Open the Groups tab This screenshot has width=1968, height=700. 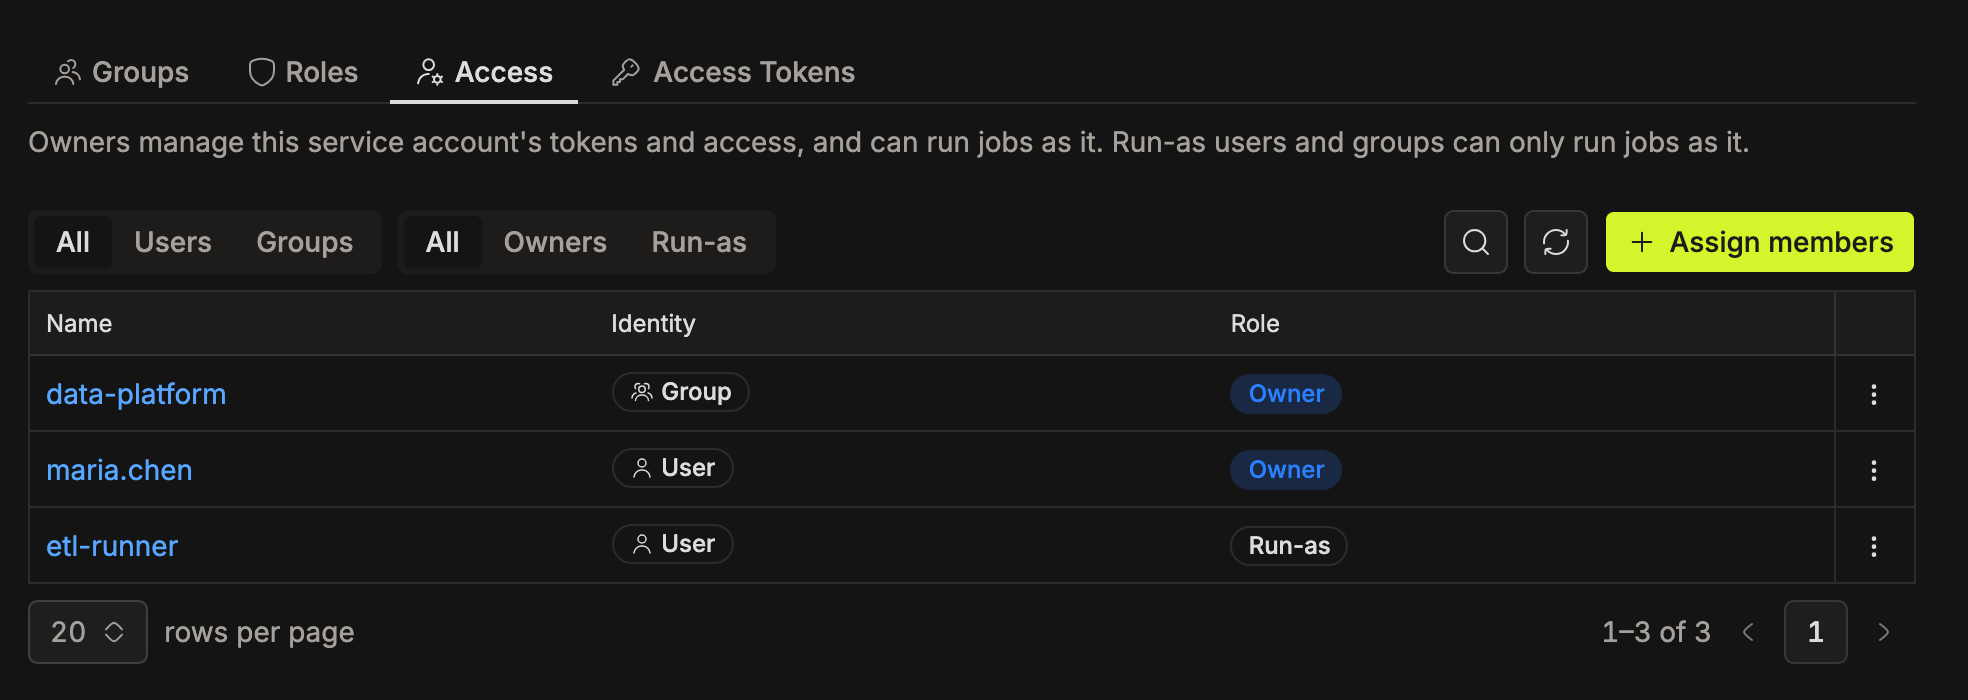(121, 72)
